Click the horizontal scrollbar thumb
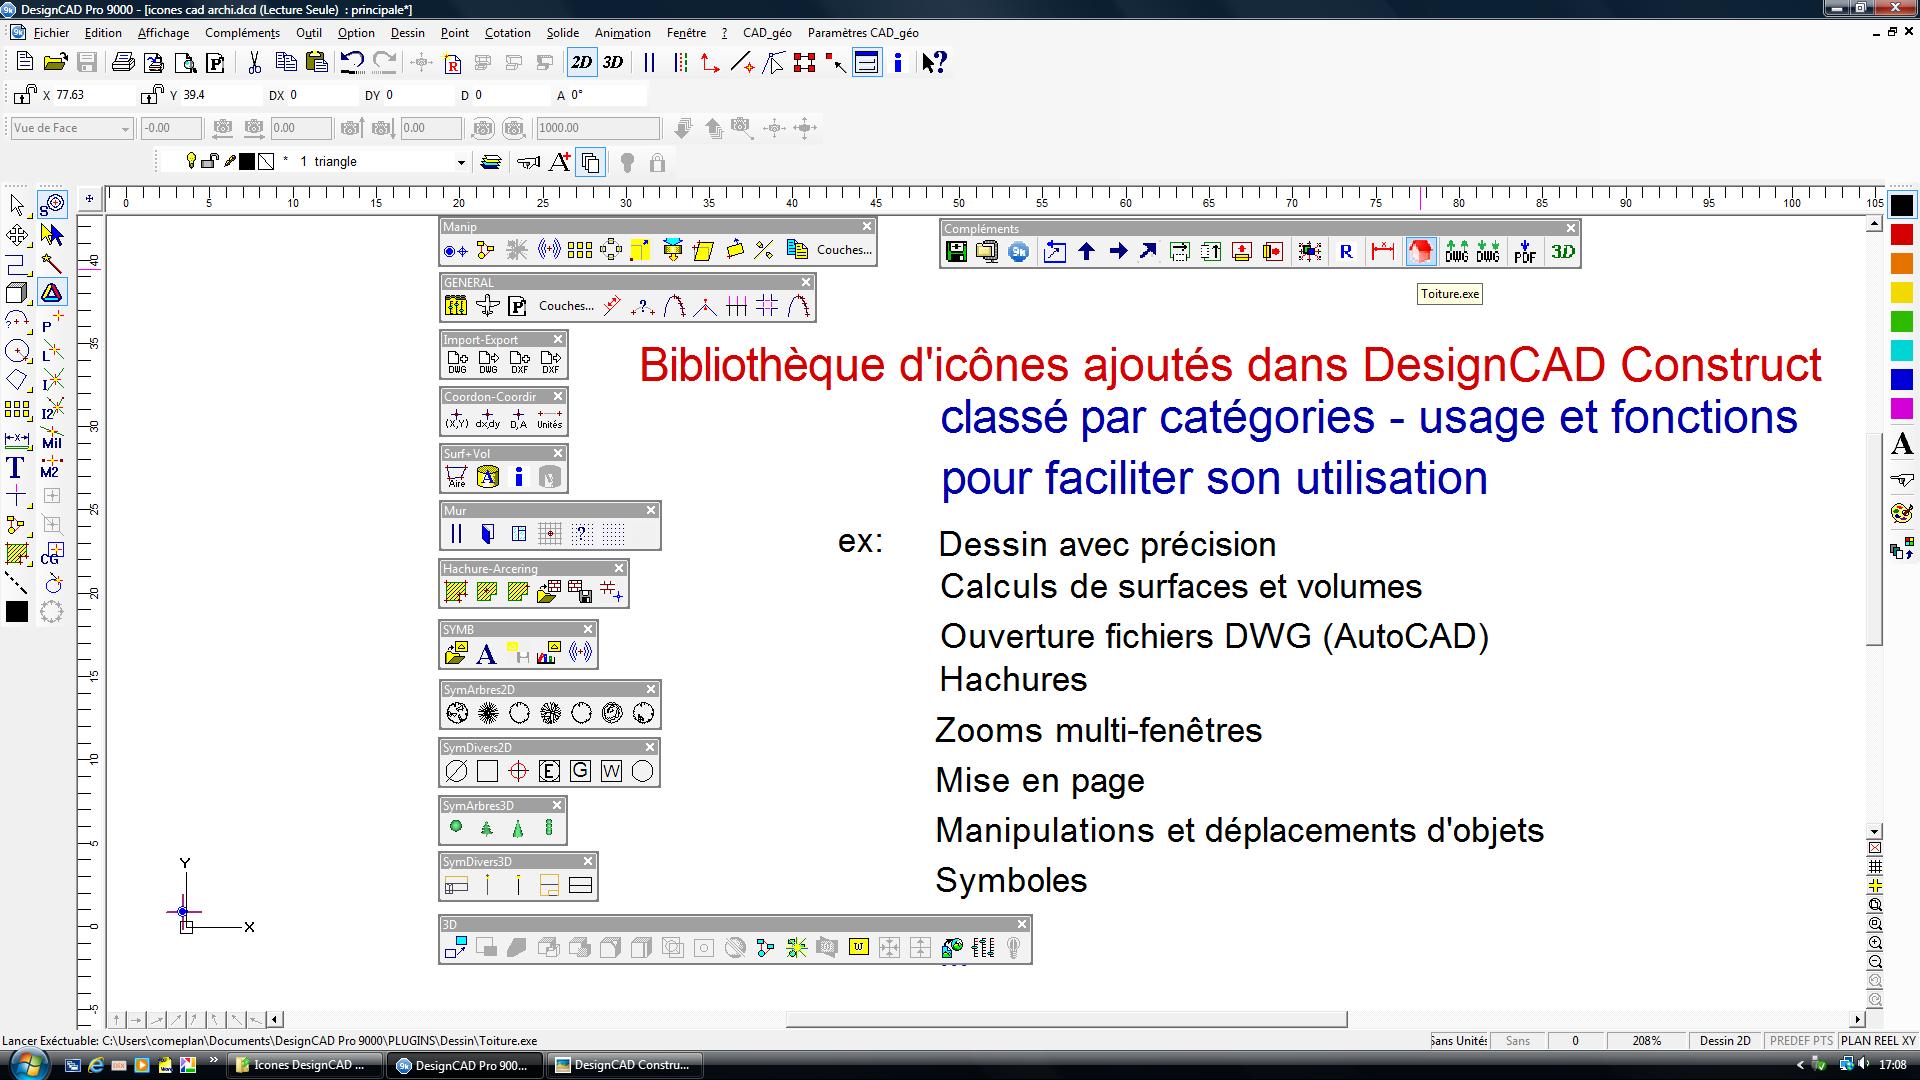 click(x=1066, y=1020)
